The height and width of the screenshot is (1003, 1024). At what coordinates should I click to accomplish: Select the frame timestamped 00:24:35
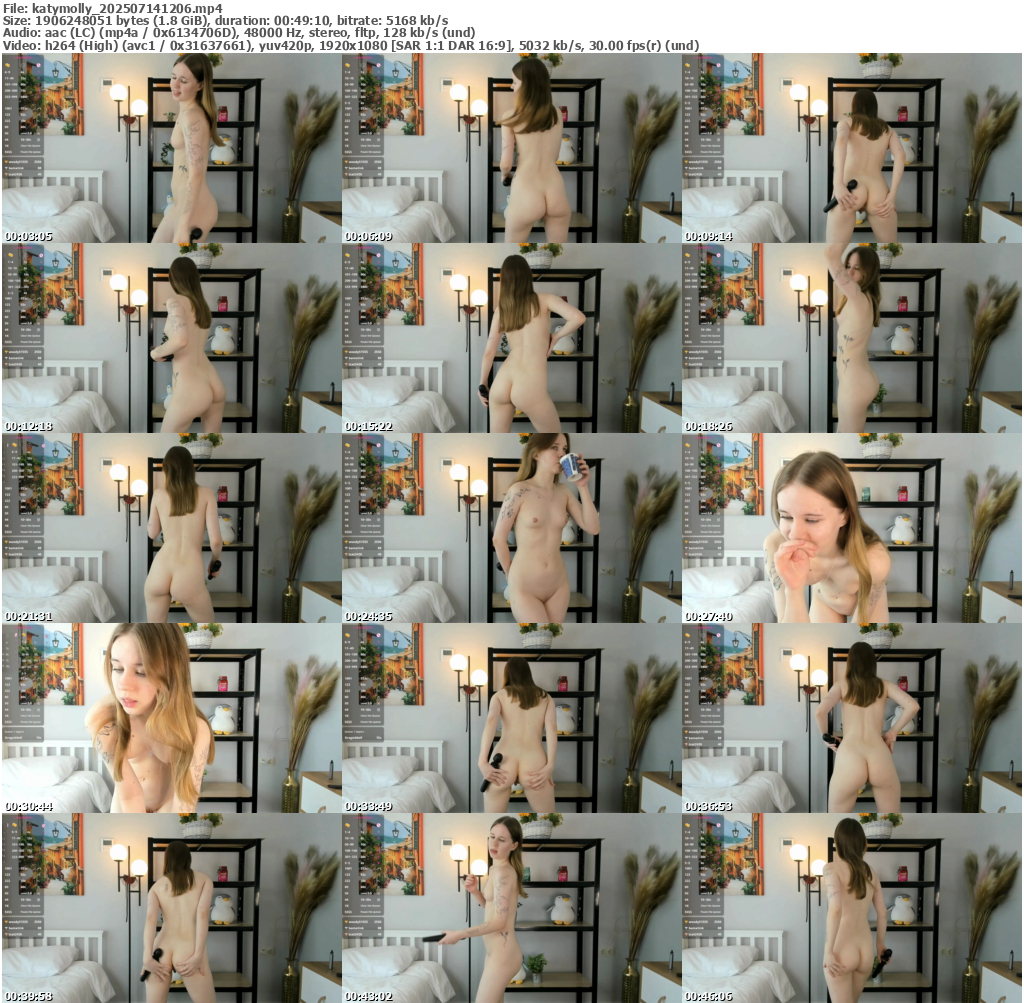(x=511, y=528)
